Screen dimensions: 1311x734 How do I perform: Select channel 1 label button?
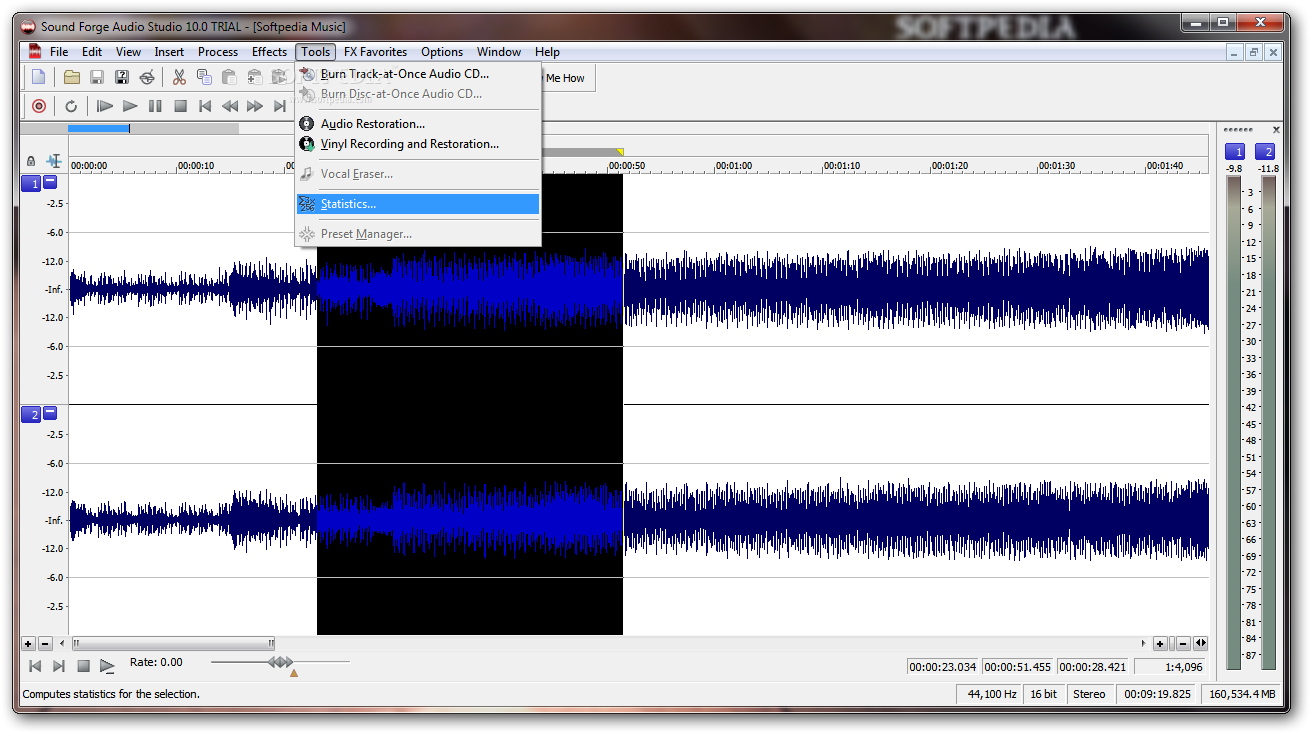tap(31, 184)
